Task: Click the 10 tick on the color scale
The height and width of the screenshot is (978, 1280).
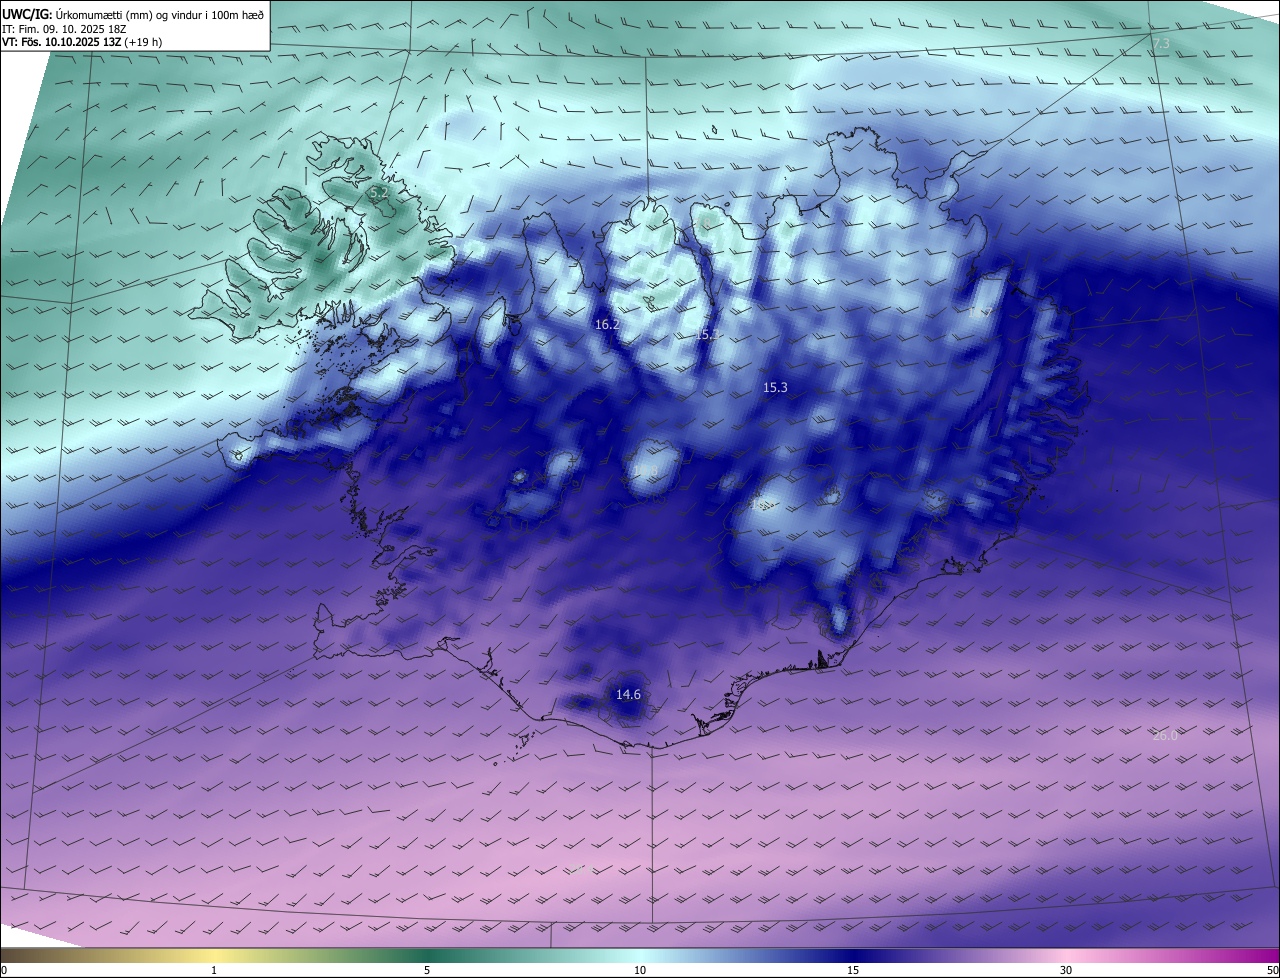Action: (640, 970)
